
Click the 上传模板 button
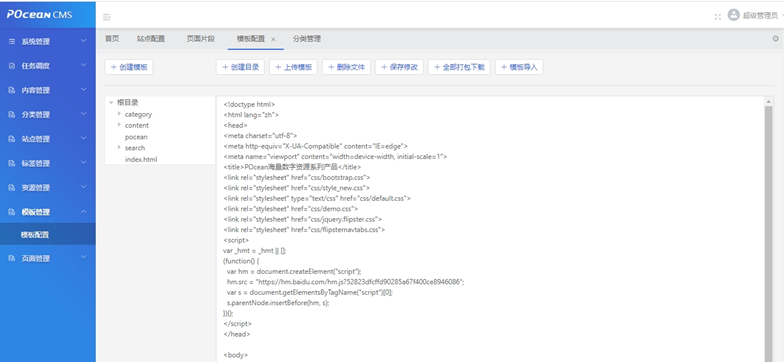pos(294,67)
